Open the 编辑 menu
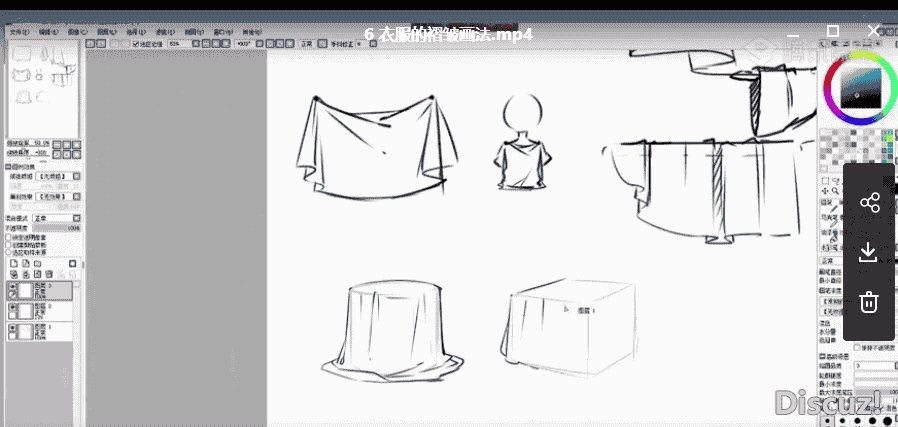Viewport: 898px width, 427px height. (x=49, y=32)
